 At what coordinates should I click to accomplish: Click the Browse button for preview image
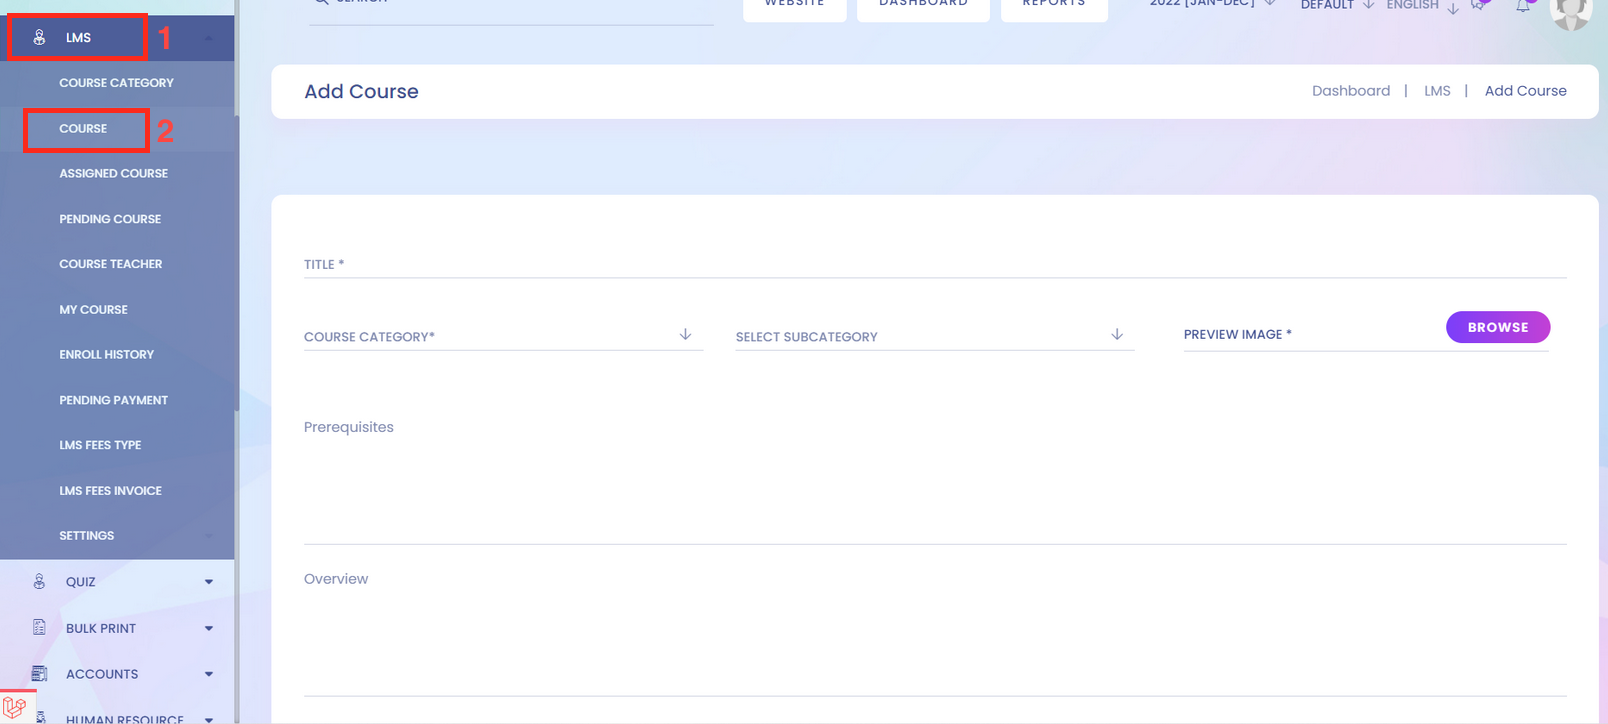(x=1497, y=327)
